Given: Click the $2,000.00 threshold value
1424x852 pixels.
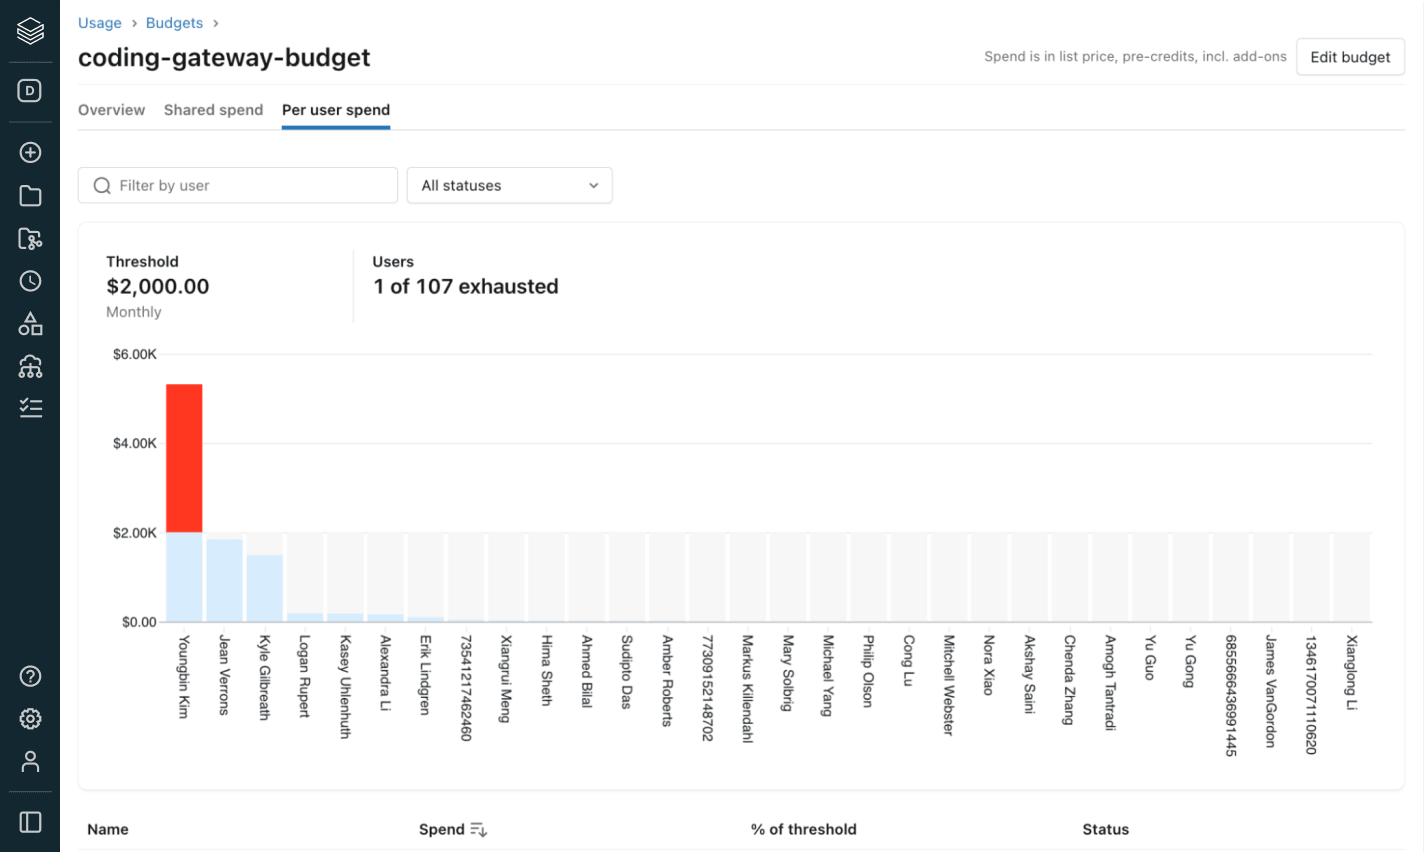Looking at the screenshot, I should point(158,286).
